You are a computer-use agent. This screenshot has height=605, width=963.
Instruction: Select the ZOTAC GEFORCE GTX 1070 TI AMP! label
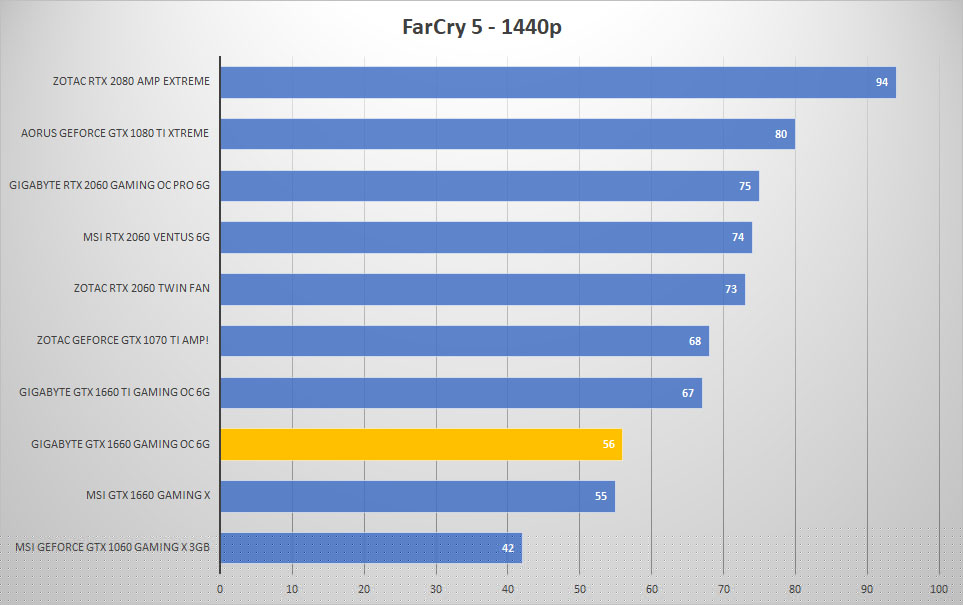pos(123,340)
